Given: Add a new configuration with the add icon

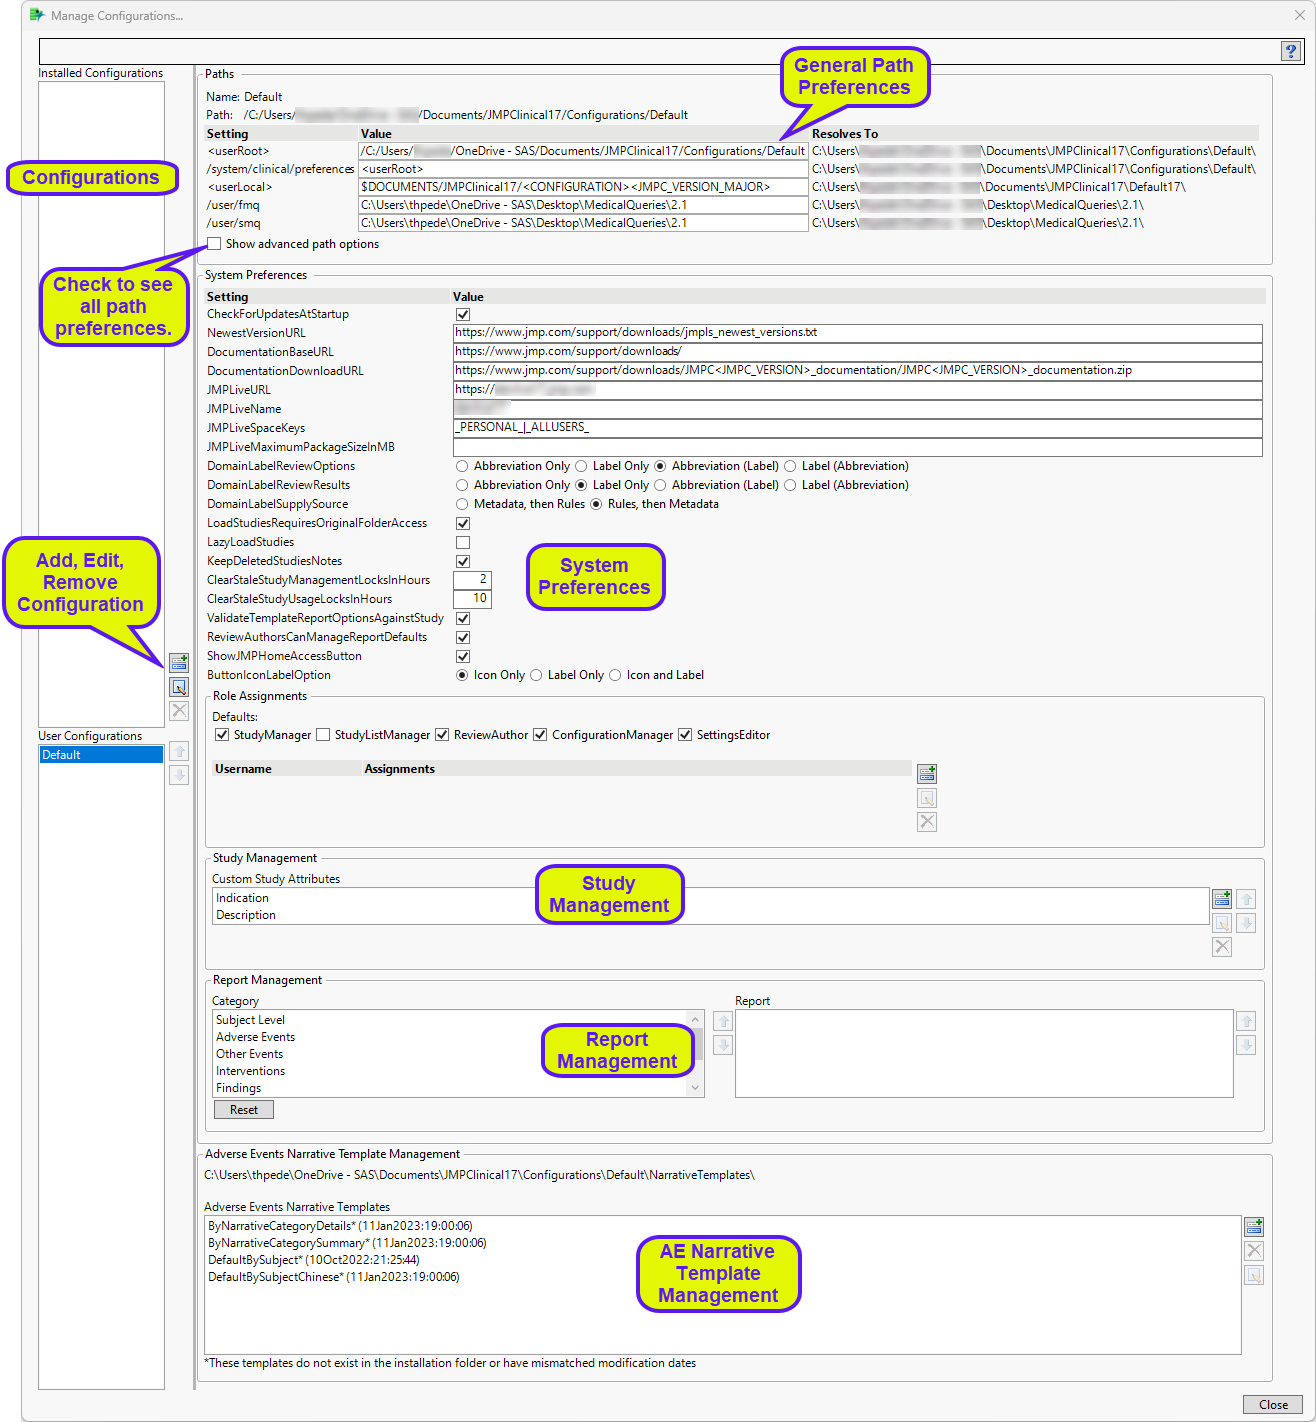Looking at the screenshot, I should 179,663.
